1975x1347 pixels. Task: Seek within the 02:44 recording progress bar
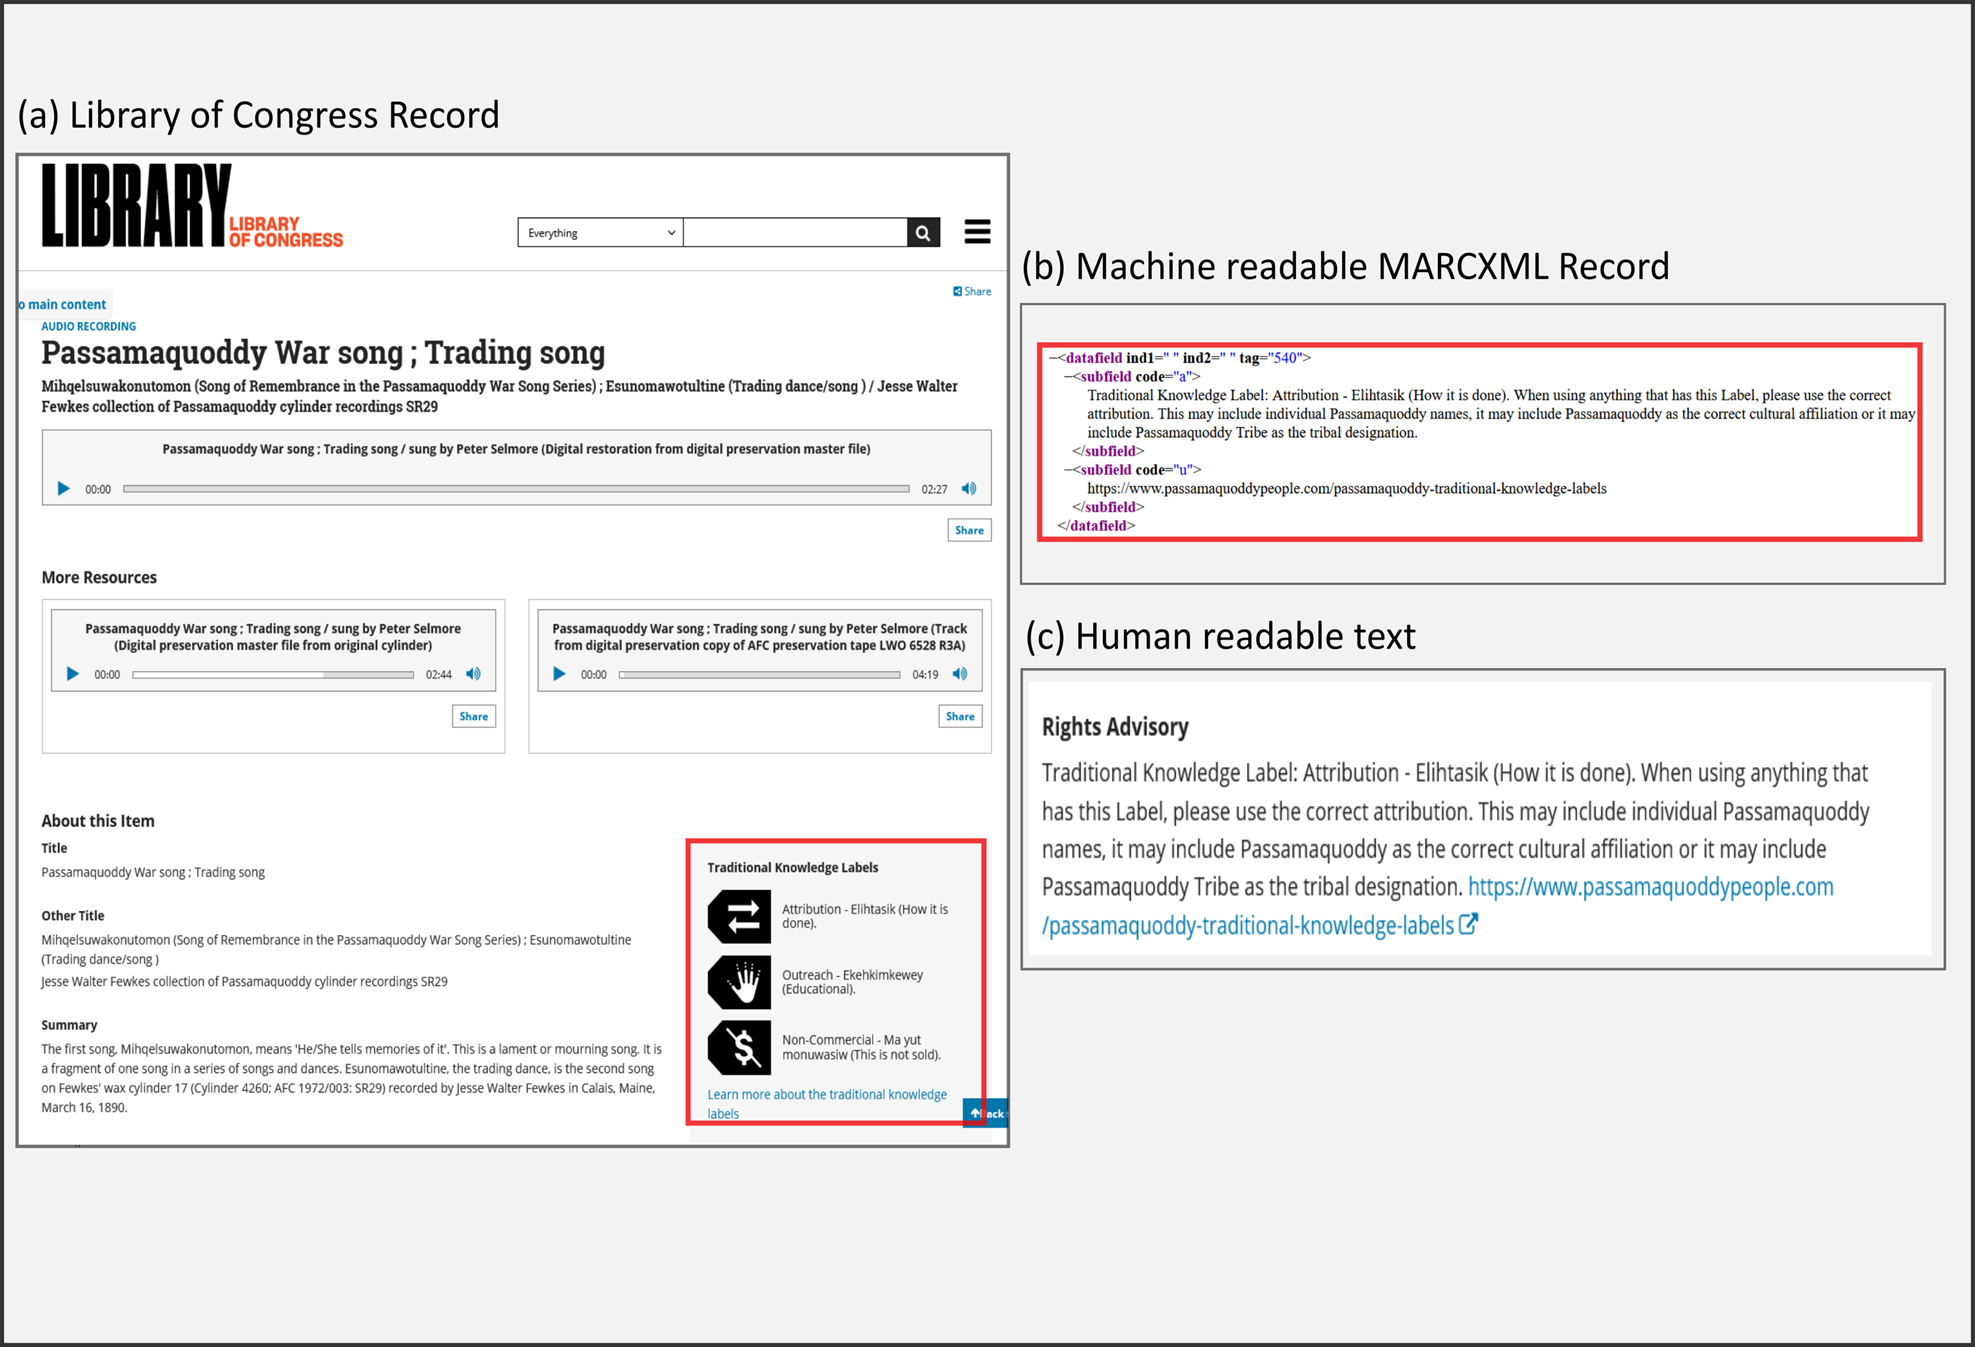coord(273,675)
